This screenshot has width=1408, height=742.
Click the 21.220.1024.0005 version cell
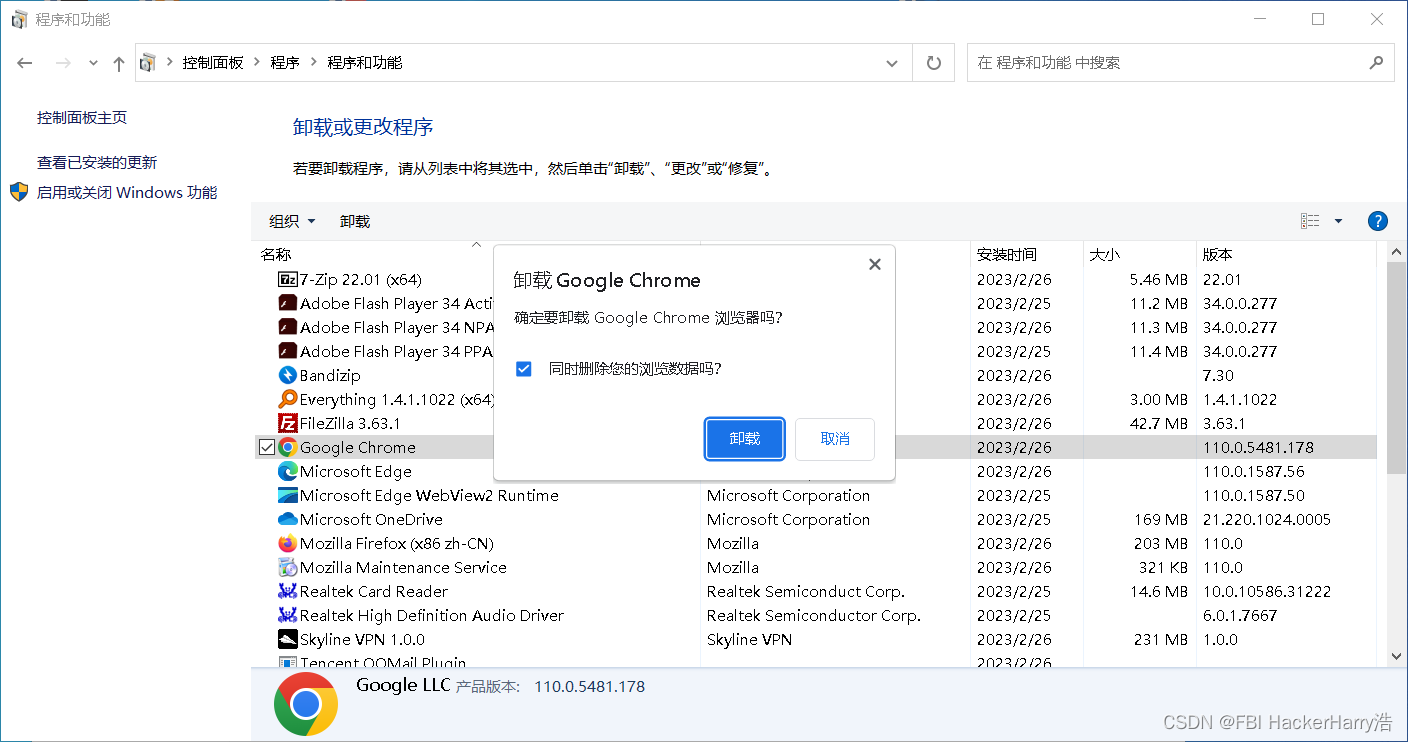pyautogui.click(x=1267, y=519)
